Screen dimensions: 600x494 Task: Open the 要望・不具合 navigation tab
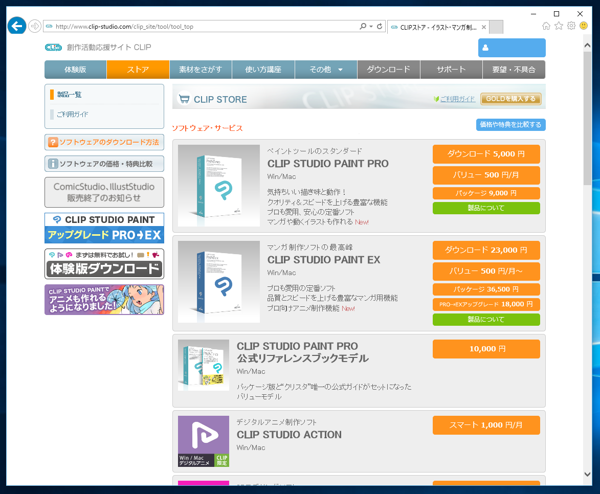click(x=514, y=70)
